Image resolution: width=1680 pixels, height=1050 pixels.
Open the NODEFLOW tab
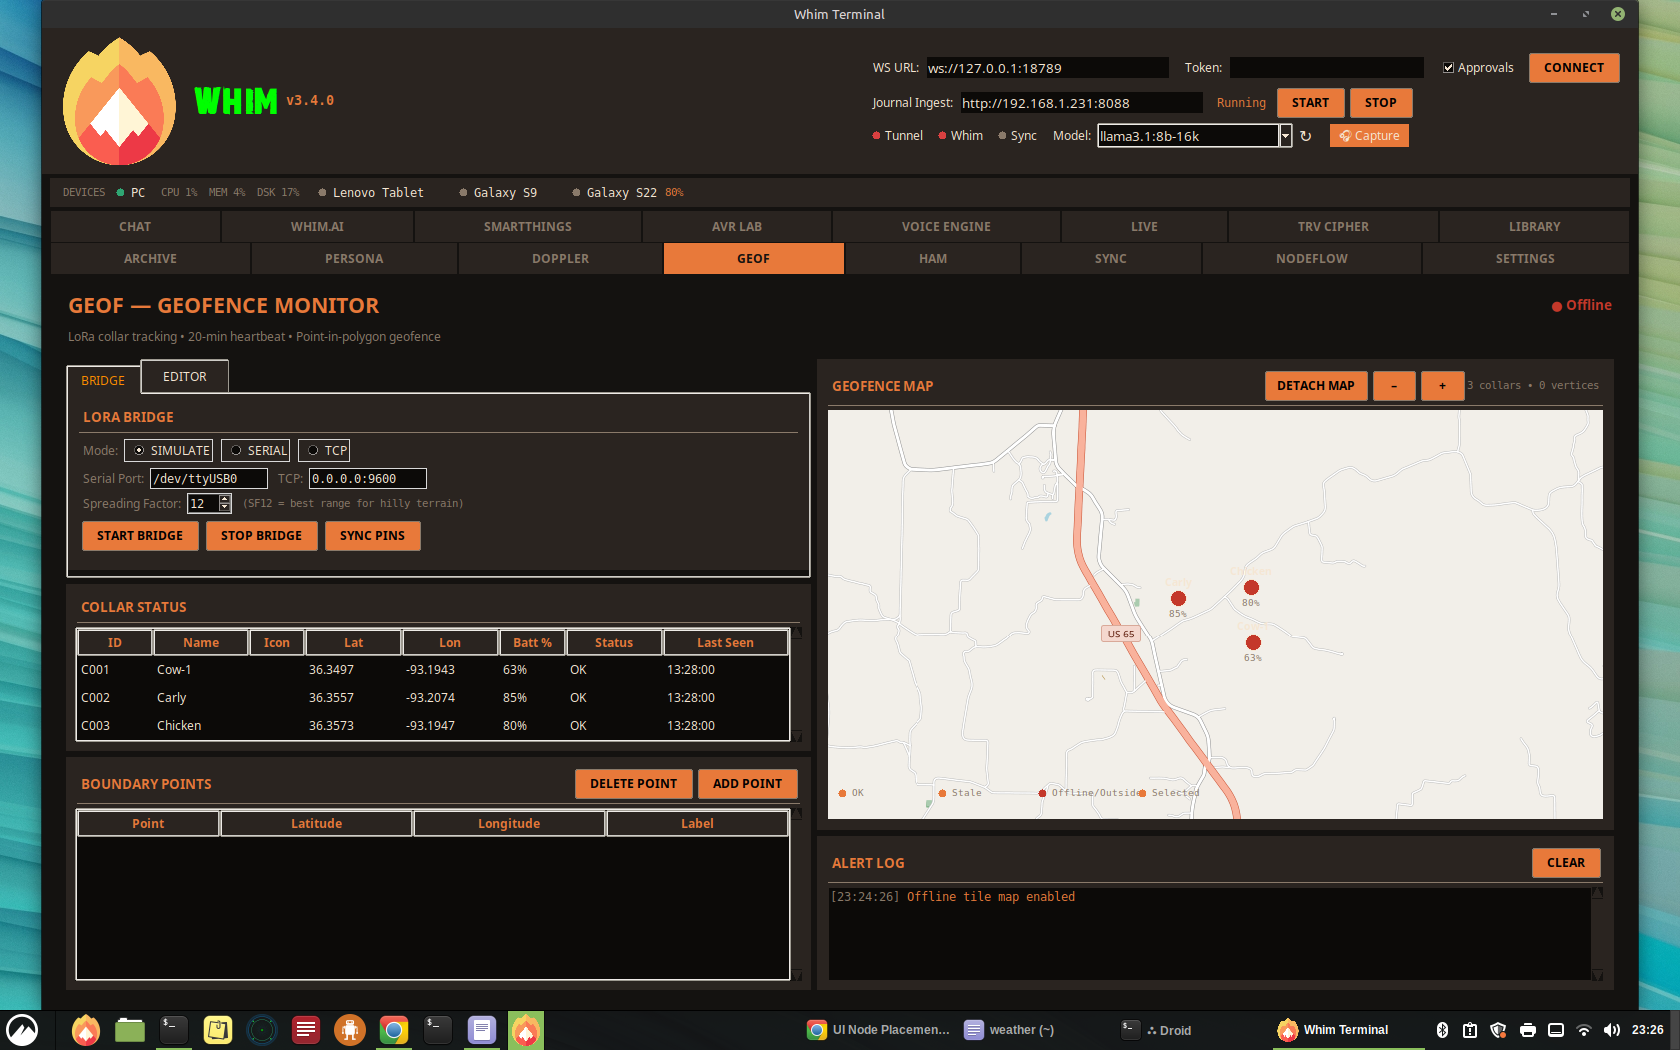1311,259
